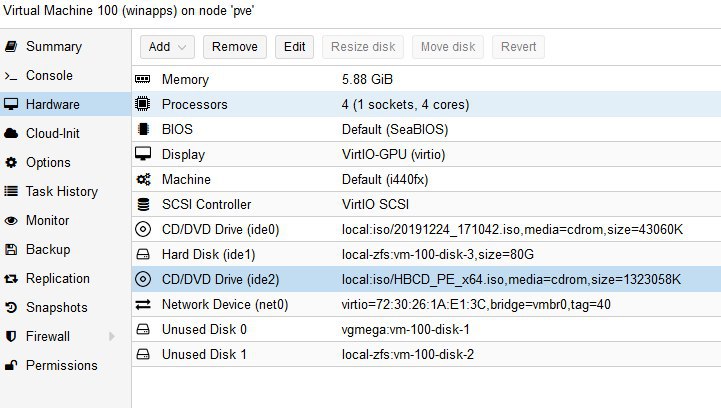The image size is (721, 408).
Task: Select the CD/DVD Drive (ide0) disc icon
Action: point(143,229)
